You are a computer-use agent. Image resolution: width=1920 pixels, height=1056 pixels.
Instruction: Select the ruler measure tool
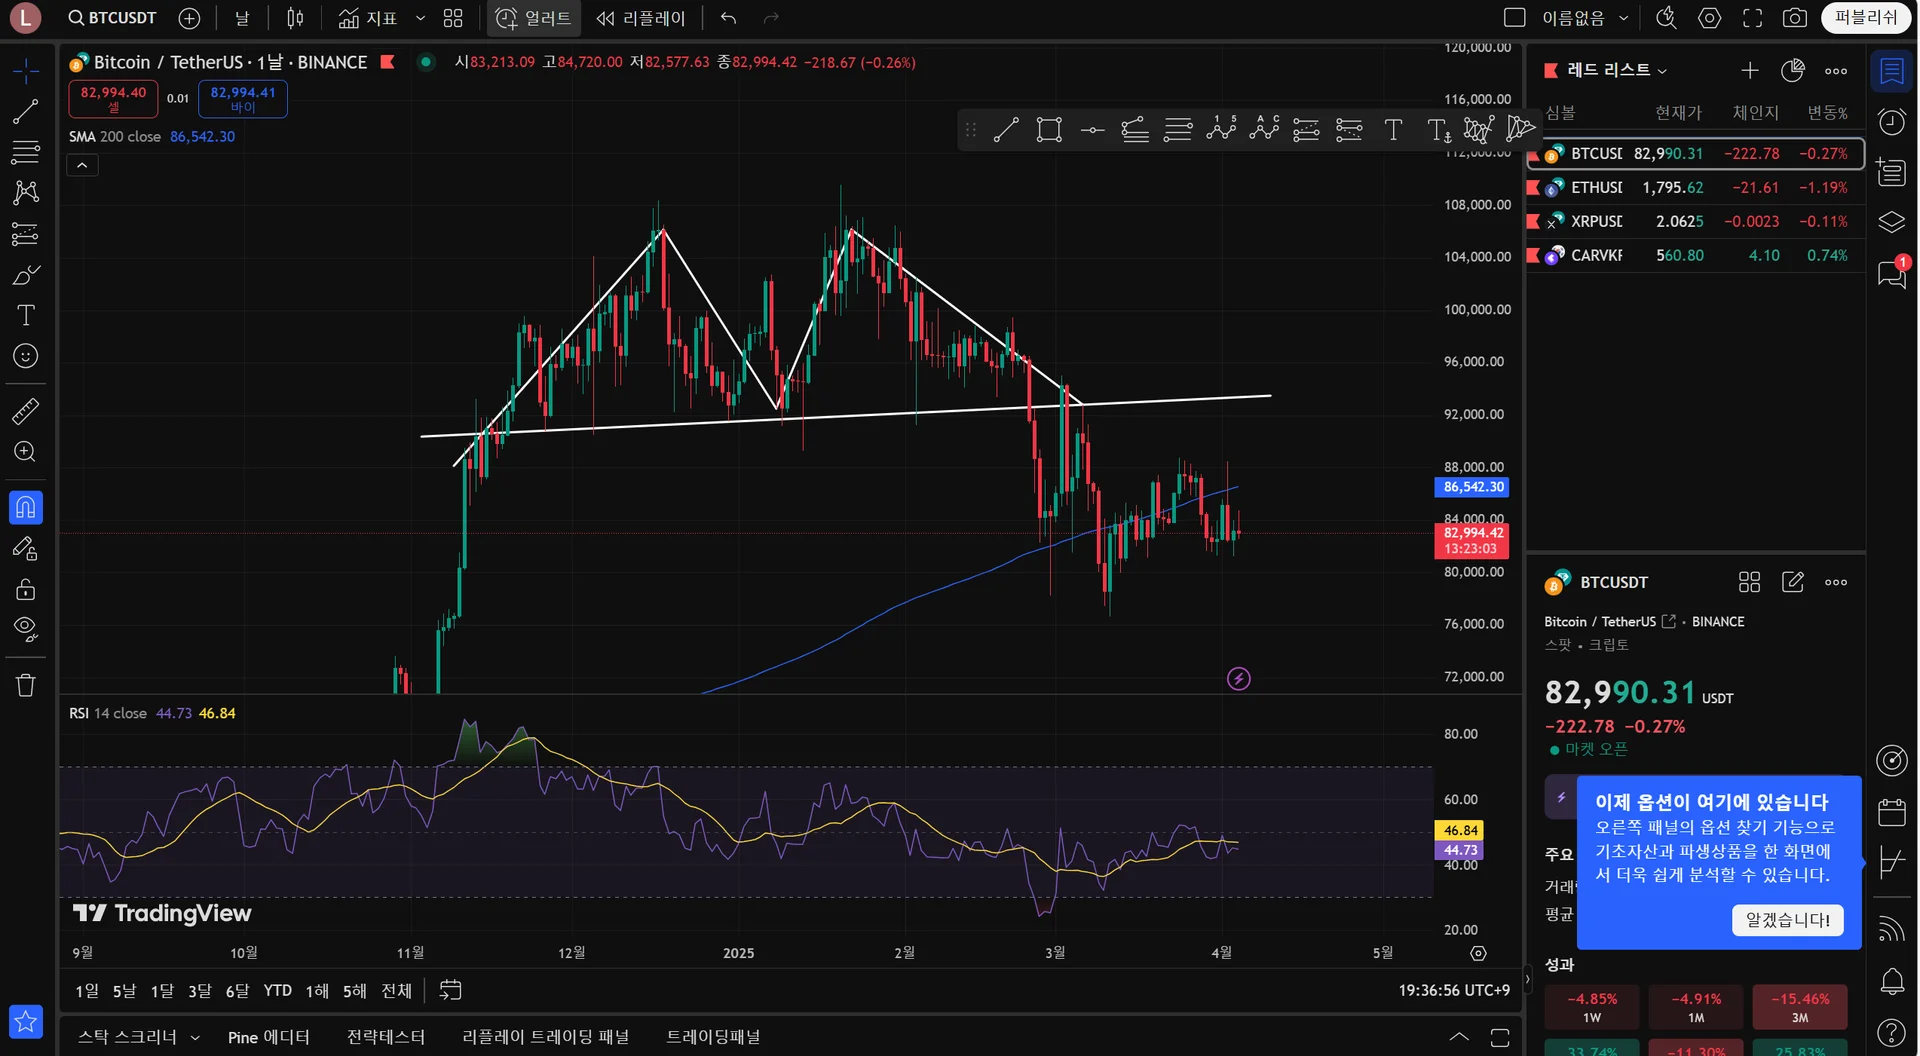[x=26, y=411]
